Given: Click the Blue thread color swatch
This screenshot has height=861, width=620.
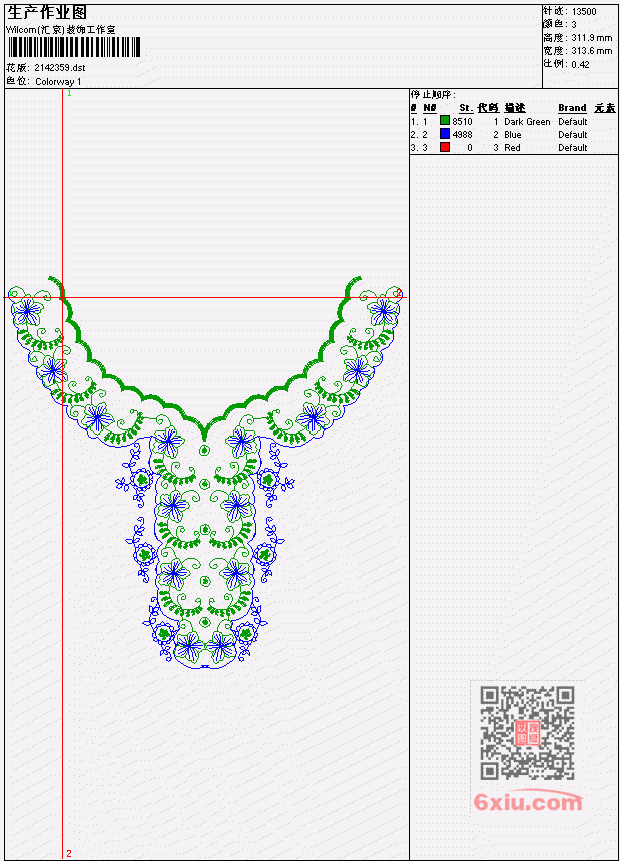Looking at the screenshot, I should [445, 134].
